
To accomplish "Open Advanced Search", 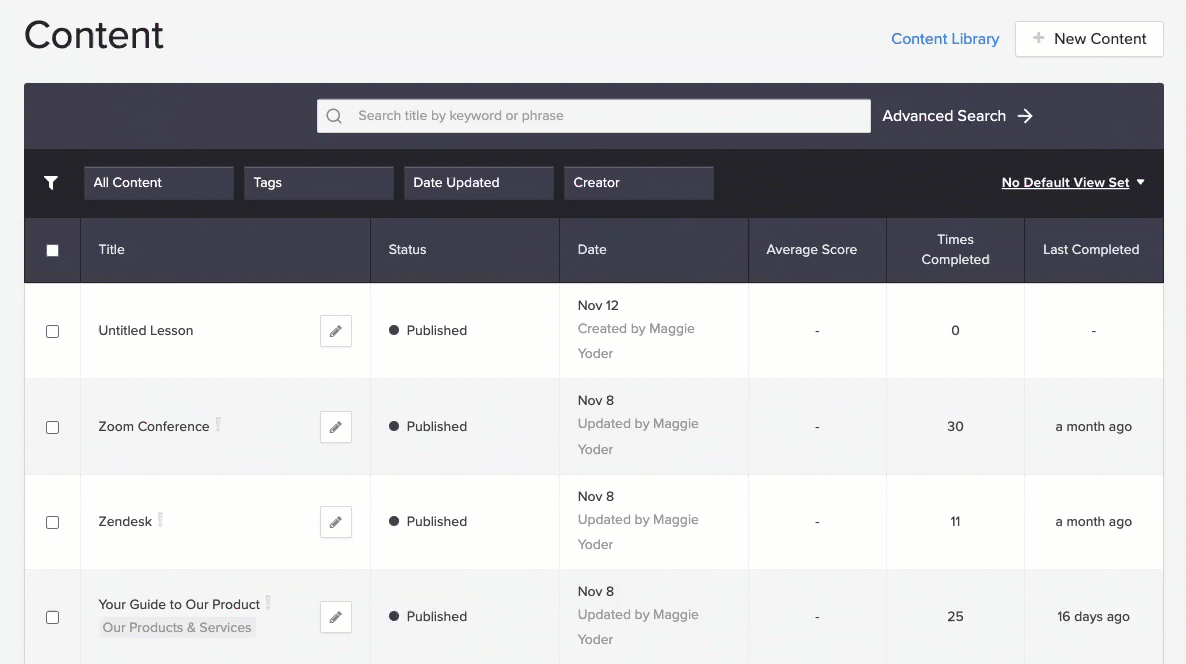I will pyautogui.click(x=957, y=116).
